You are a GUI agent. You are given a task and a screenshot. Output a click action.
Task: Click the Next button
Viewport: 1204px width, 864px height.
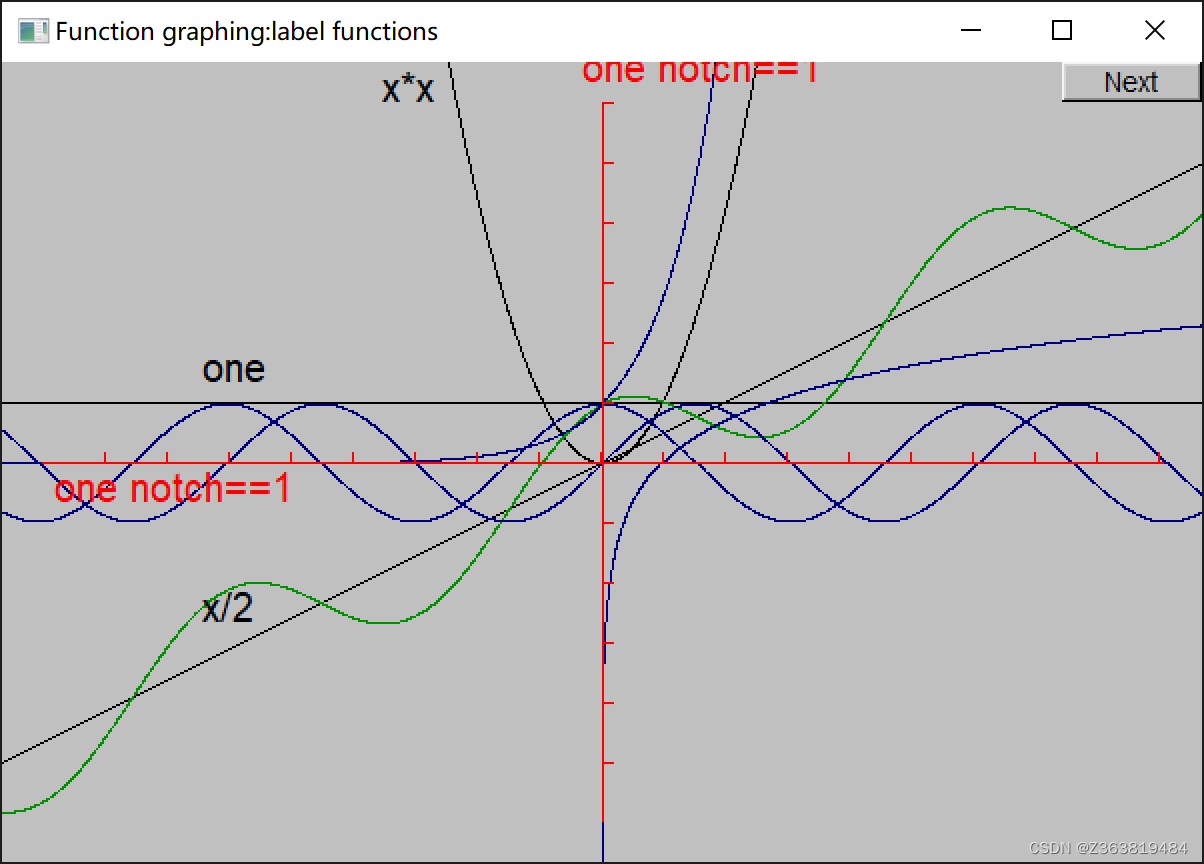point(1131,82)
